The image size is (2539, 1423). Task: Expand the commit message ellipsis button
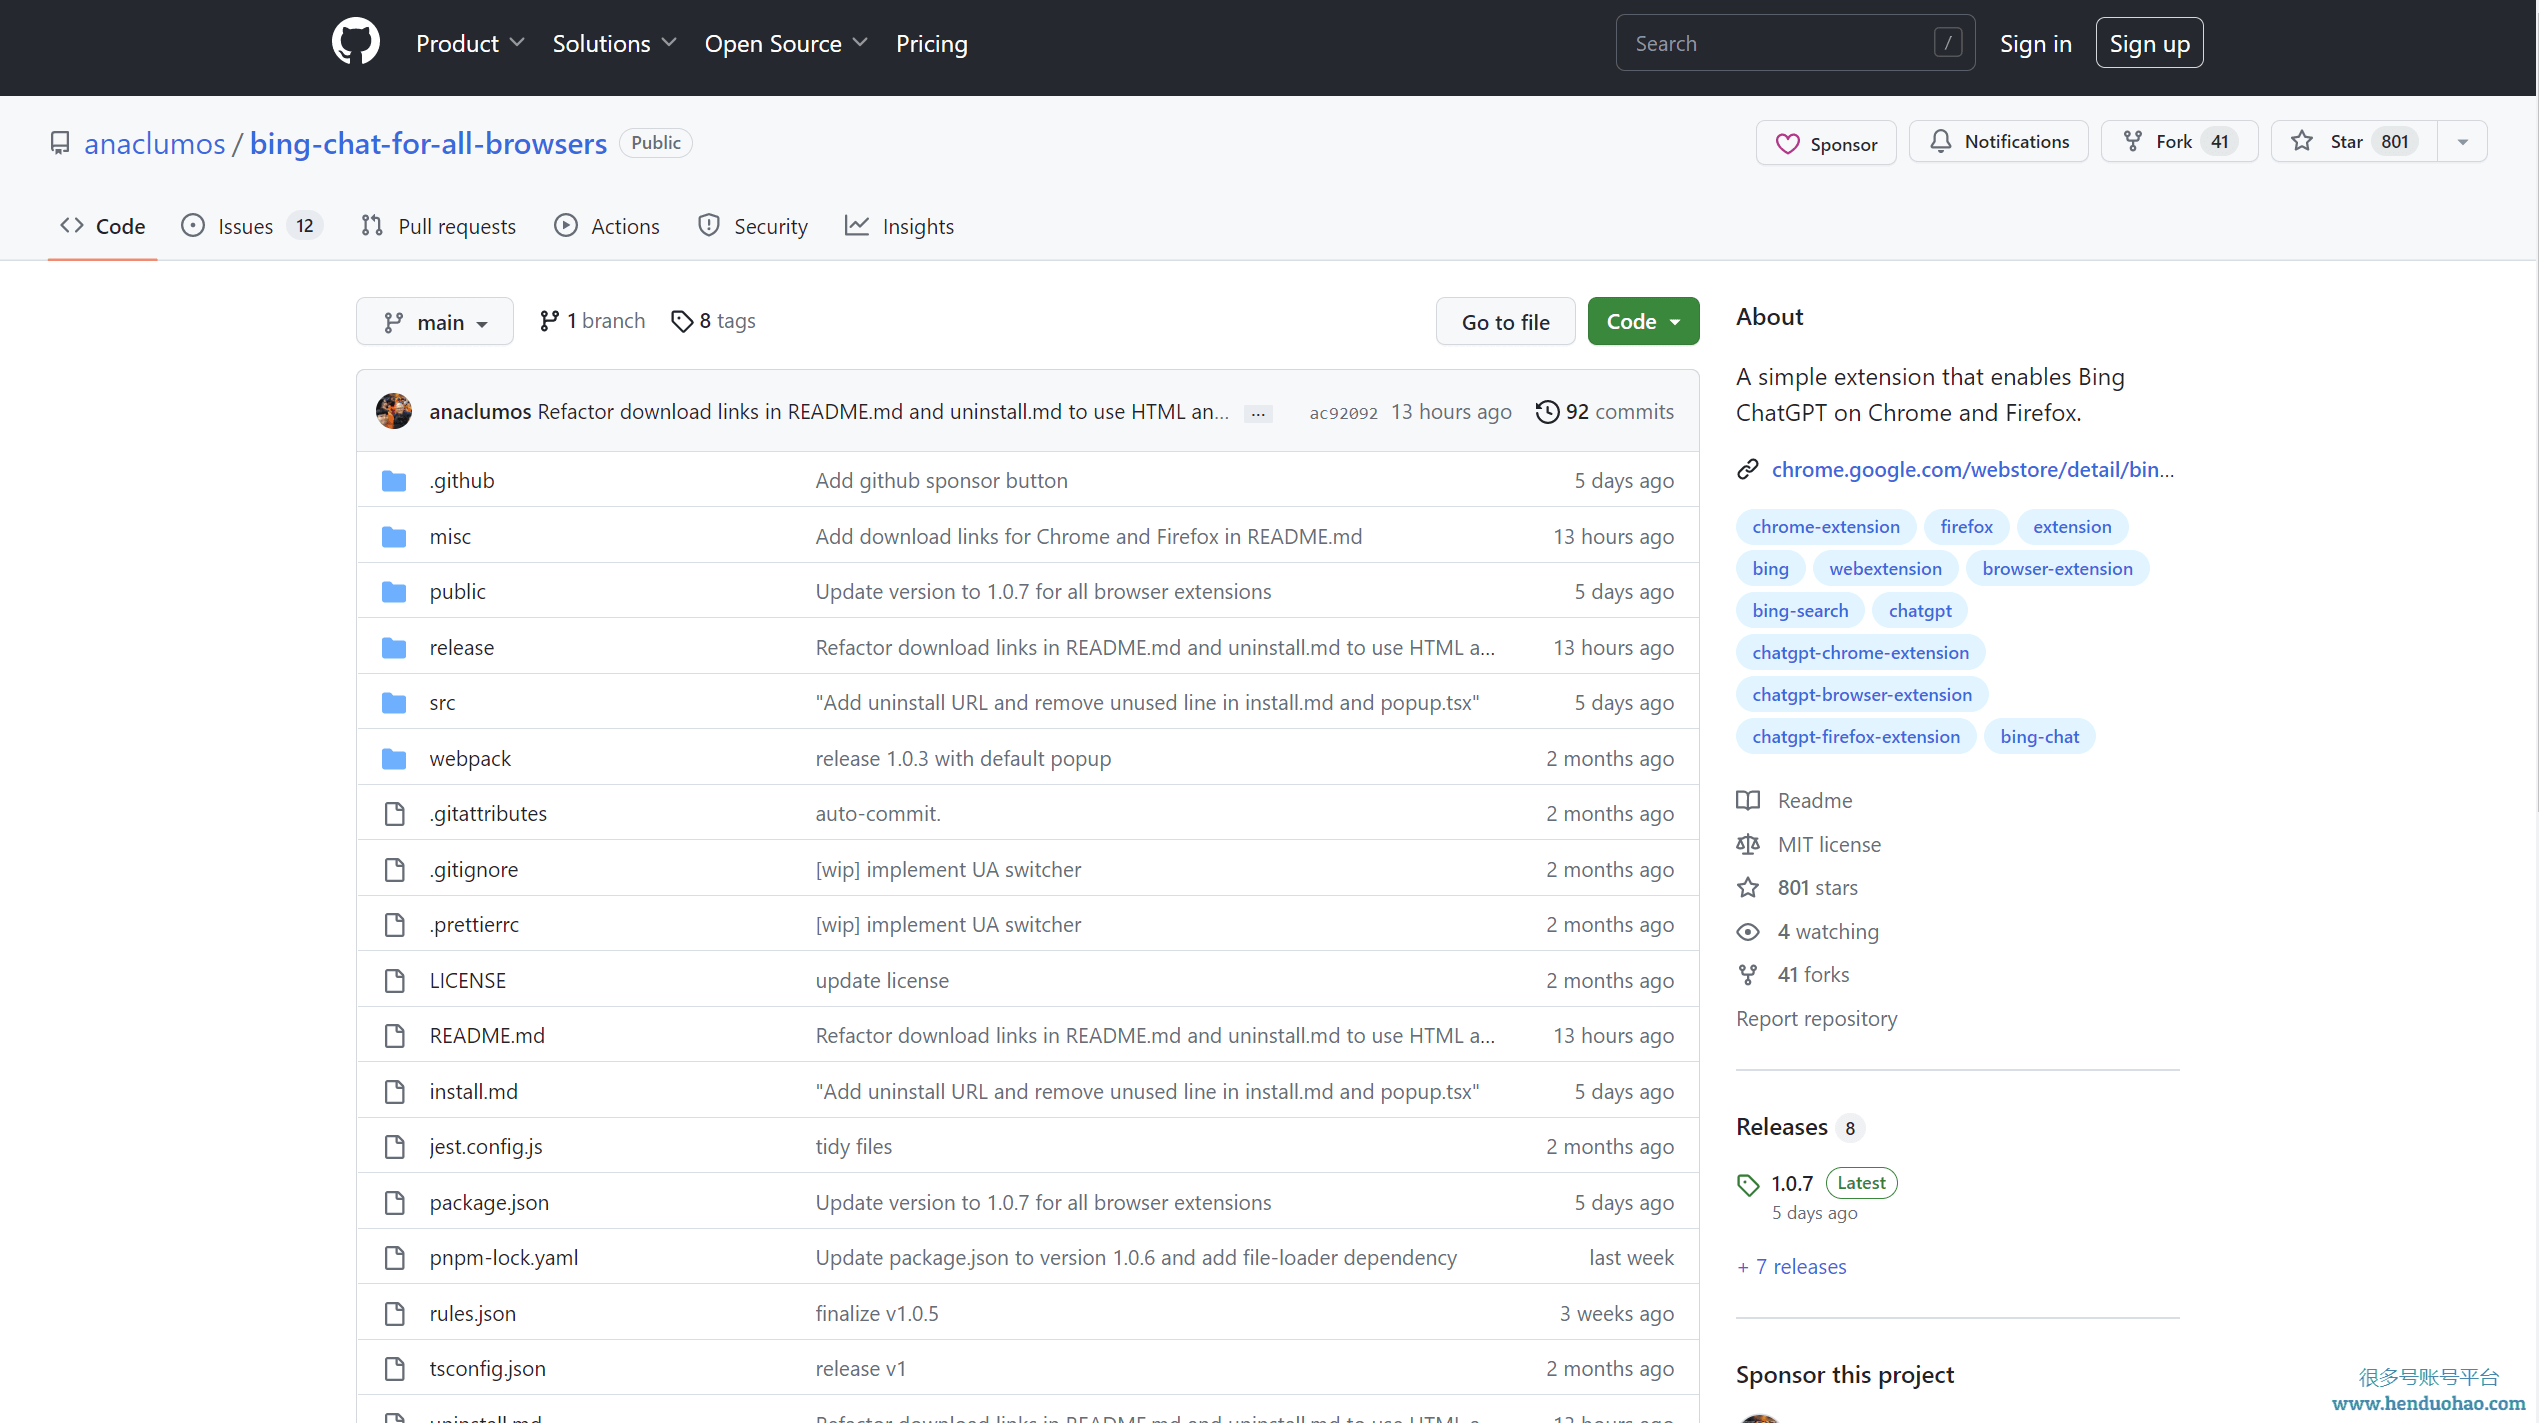coord(1258,413)
